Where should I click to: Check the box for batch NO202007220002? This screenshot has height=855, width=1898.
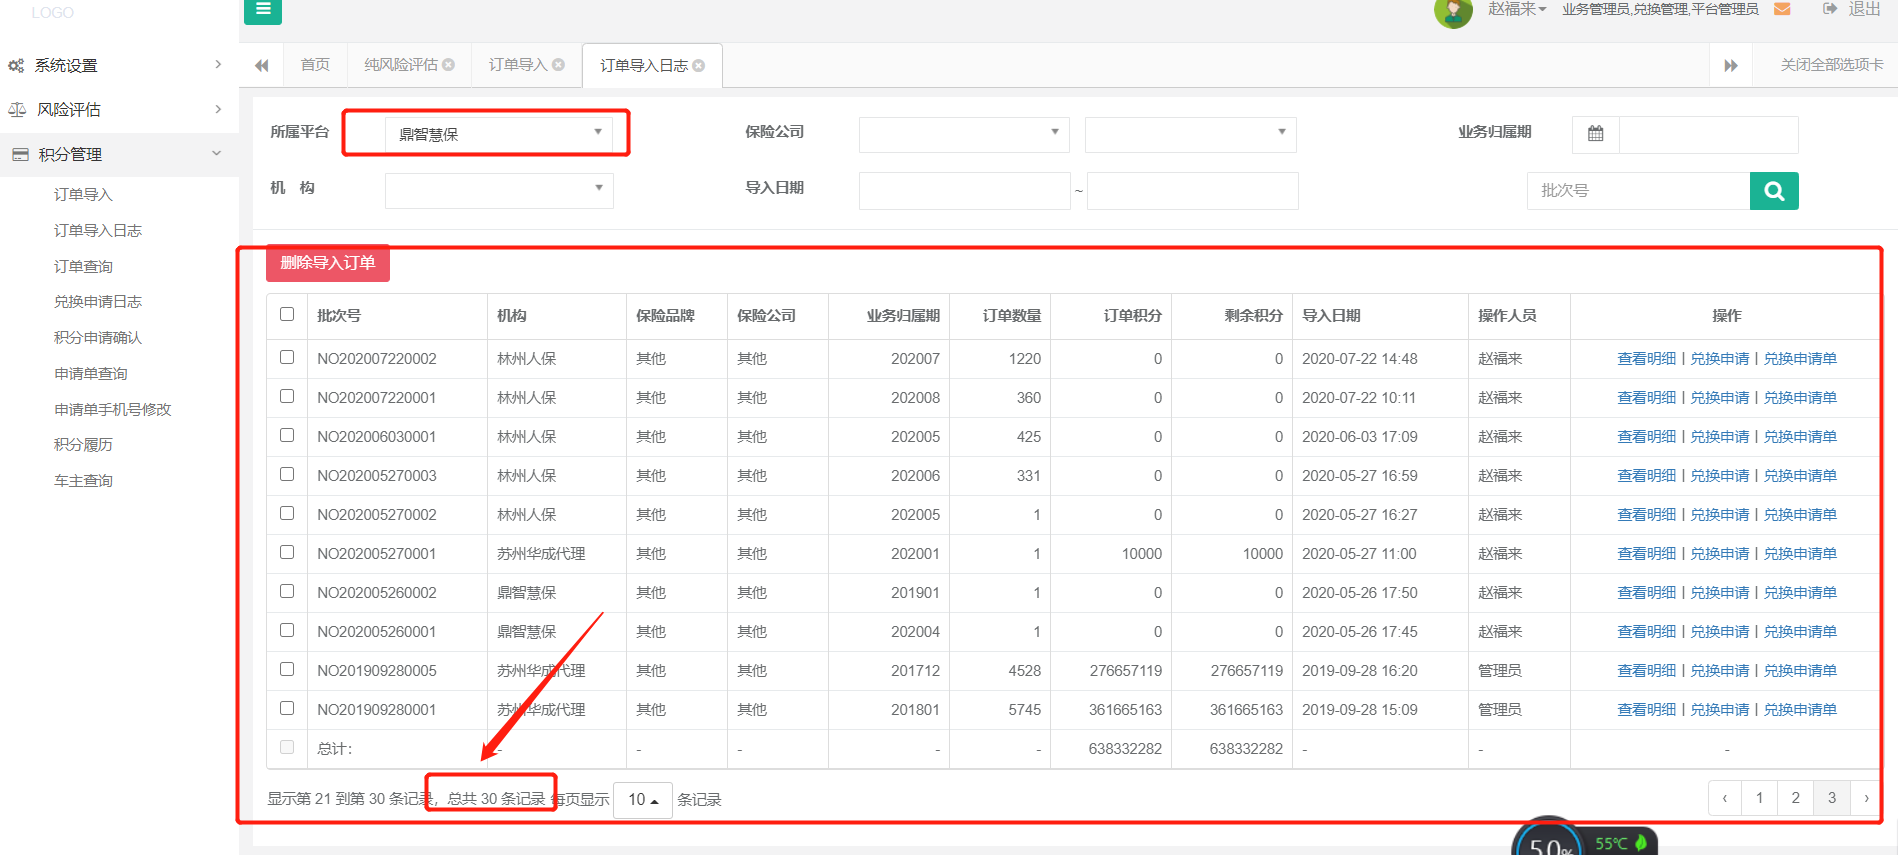click(287, 357)
